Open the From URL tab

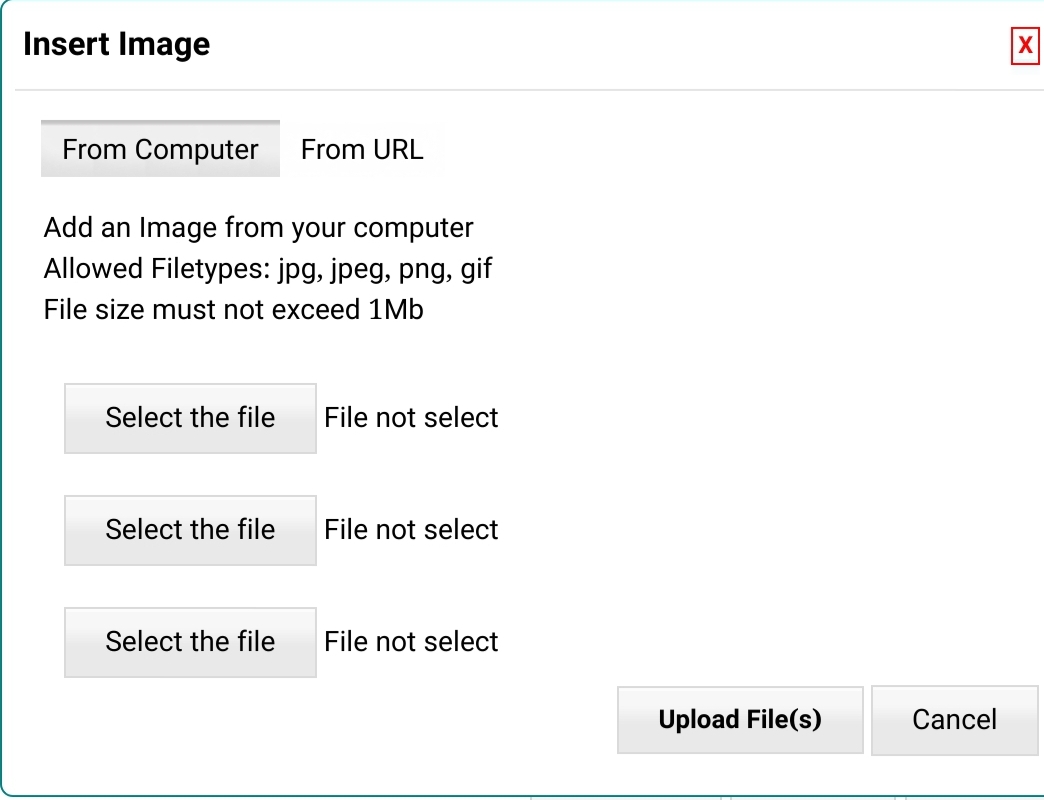point(362,150)
